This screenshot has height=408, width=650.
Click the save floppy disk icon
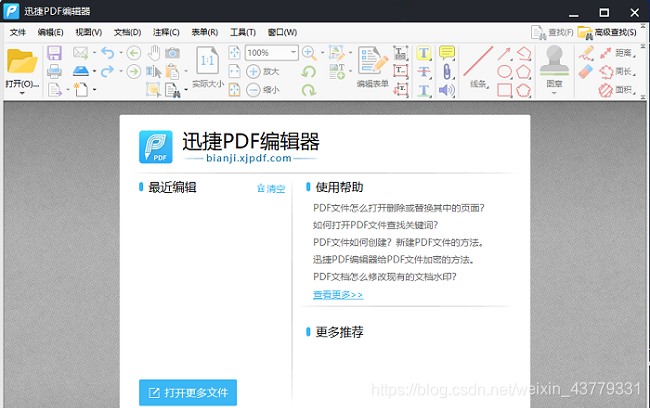pos(54,53)
